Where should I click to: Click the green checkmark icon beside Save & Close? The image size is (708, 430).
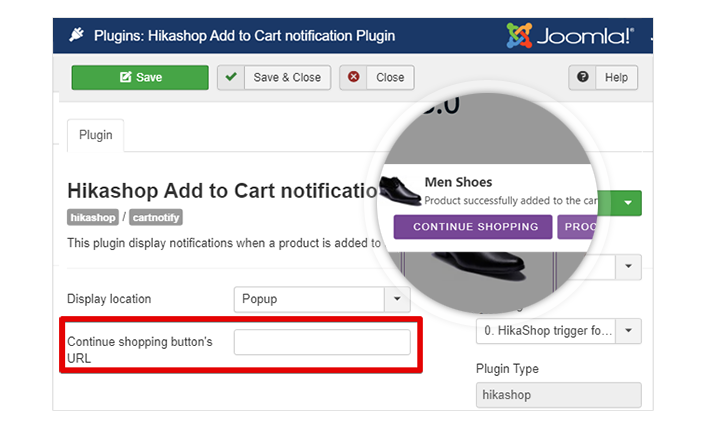231,77
